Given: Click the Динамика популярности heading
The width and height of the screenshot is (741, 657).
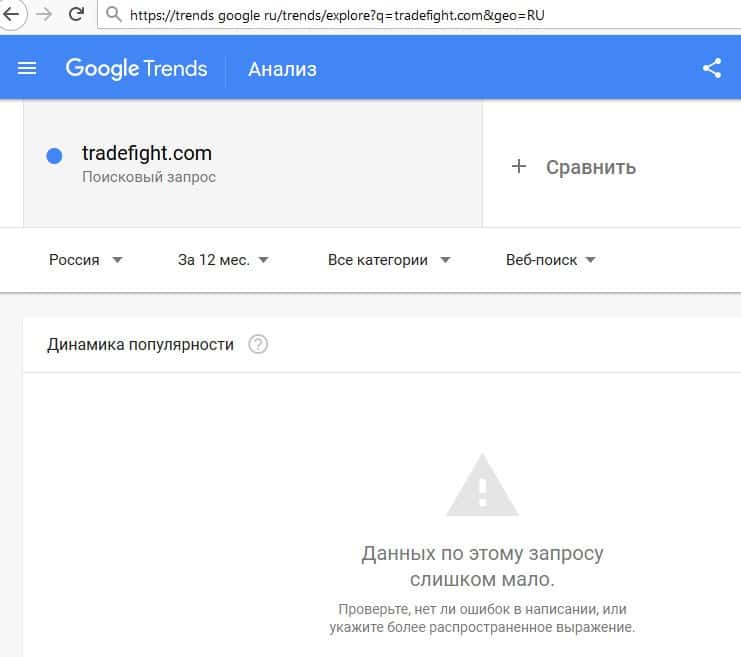Looking at the screenshot, I should [x=140, y=345].
